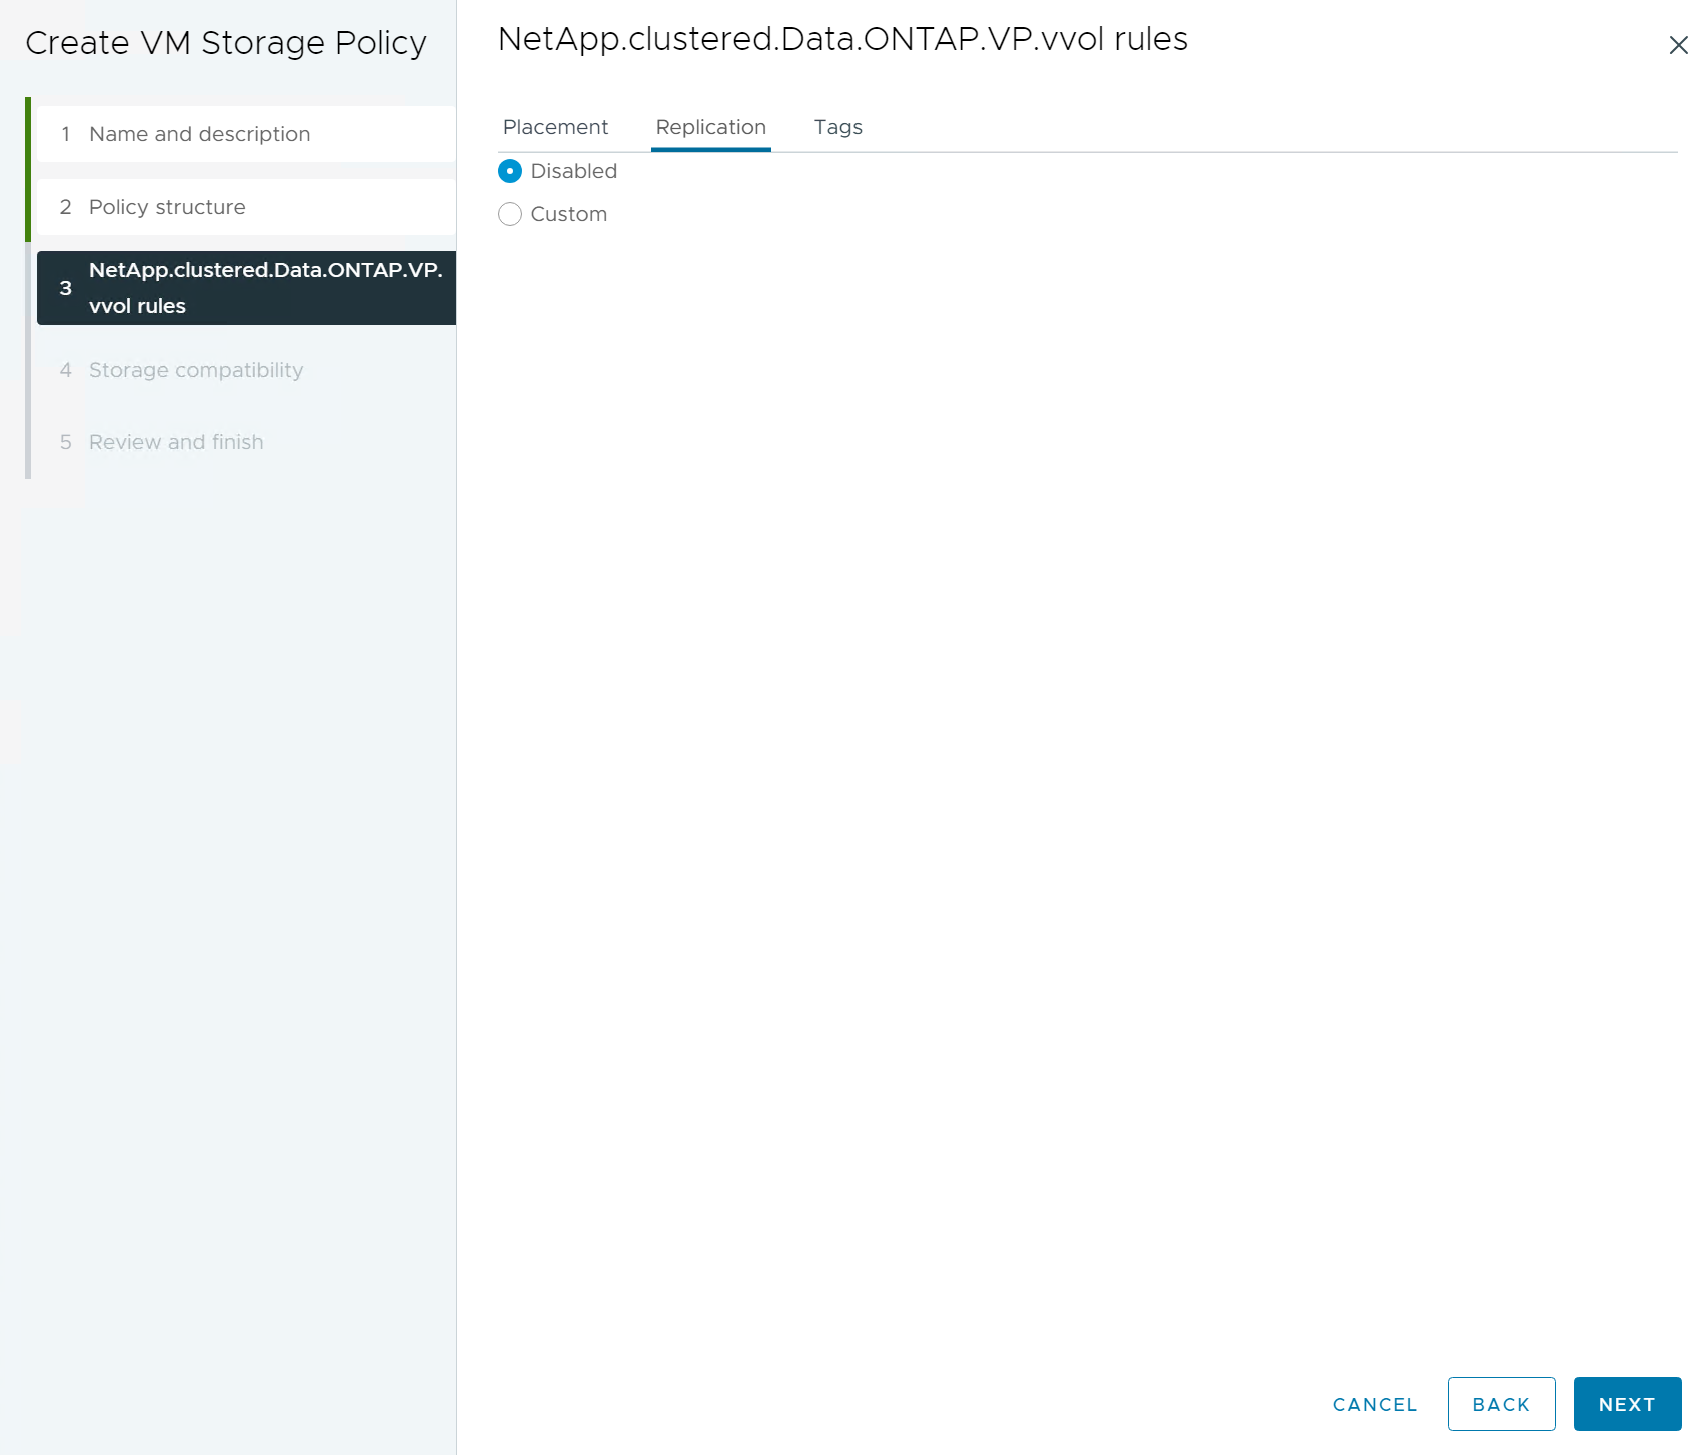Click the number 3 in the sidebar

[x=66, y=288]
